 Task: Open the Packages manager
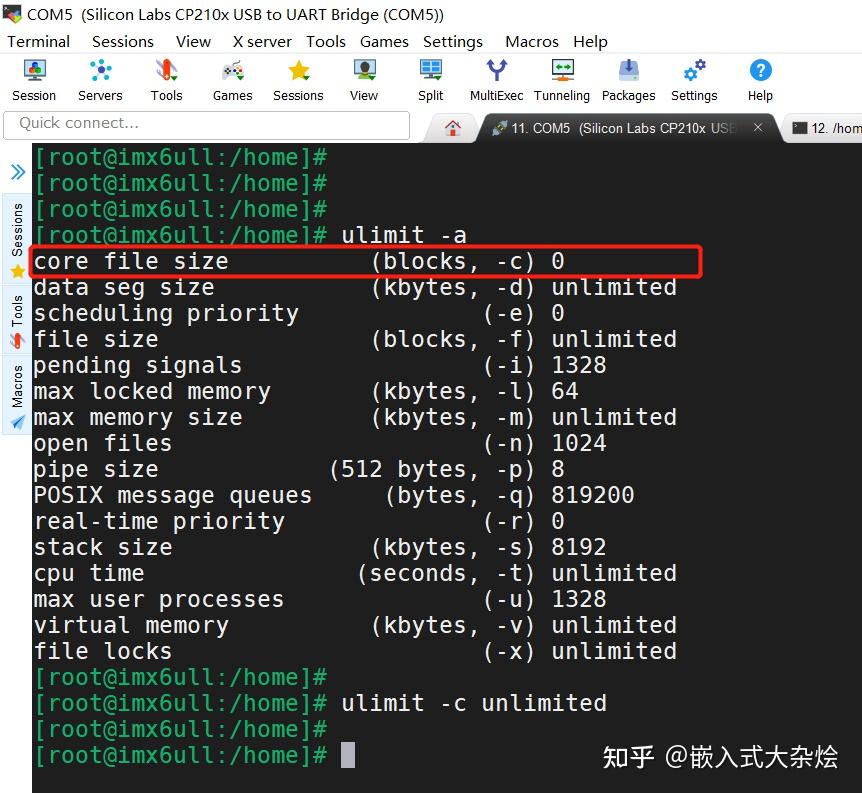pos(628,78)
